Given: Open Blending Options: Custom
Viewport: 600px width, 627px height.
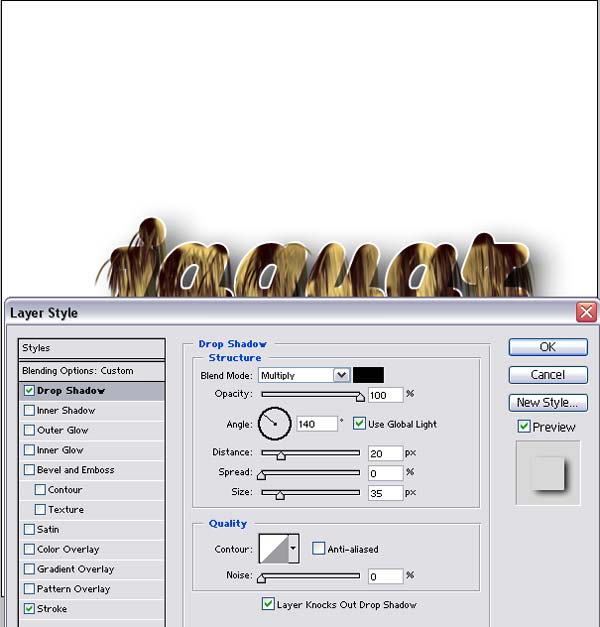Looking at the screenshot, I should tap(92, 371).
